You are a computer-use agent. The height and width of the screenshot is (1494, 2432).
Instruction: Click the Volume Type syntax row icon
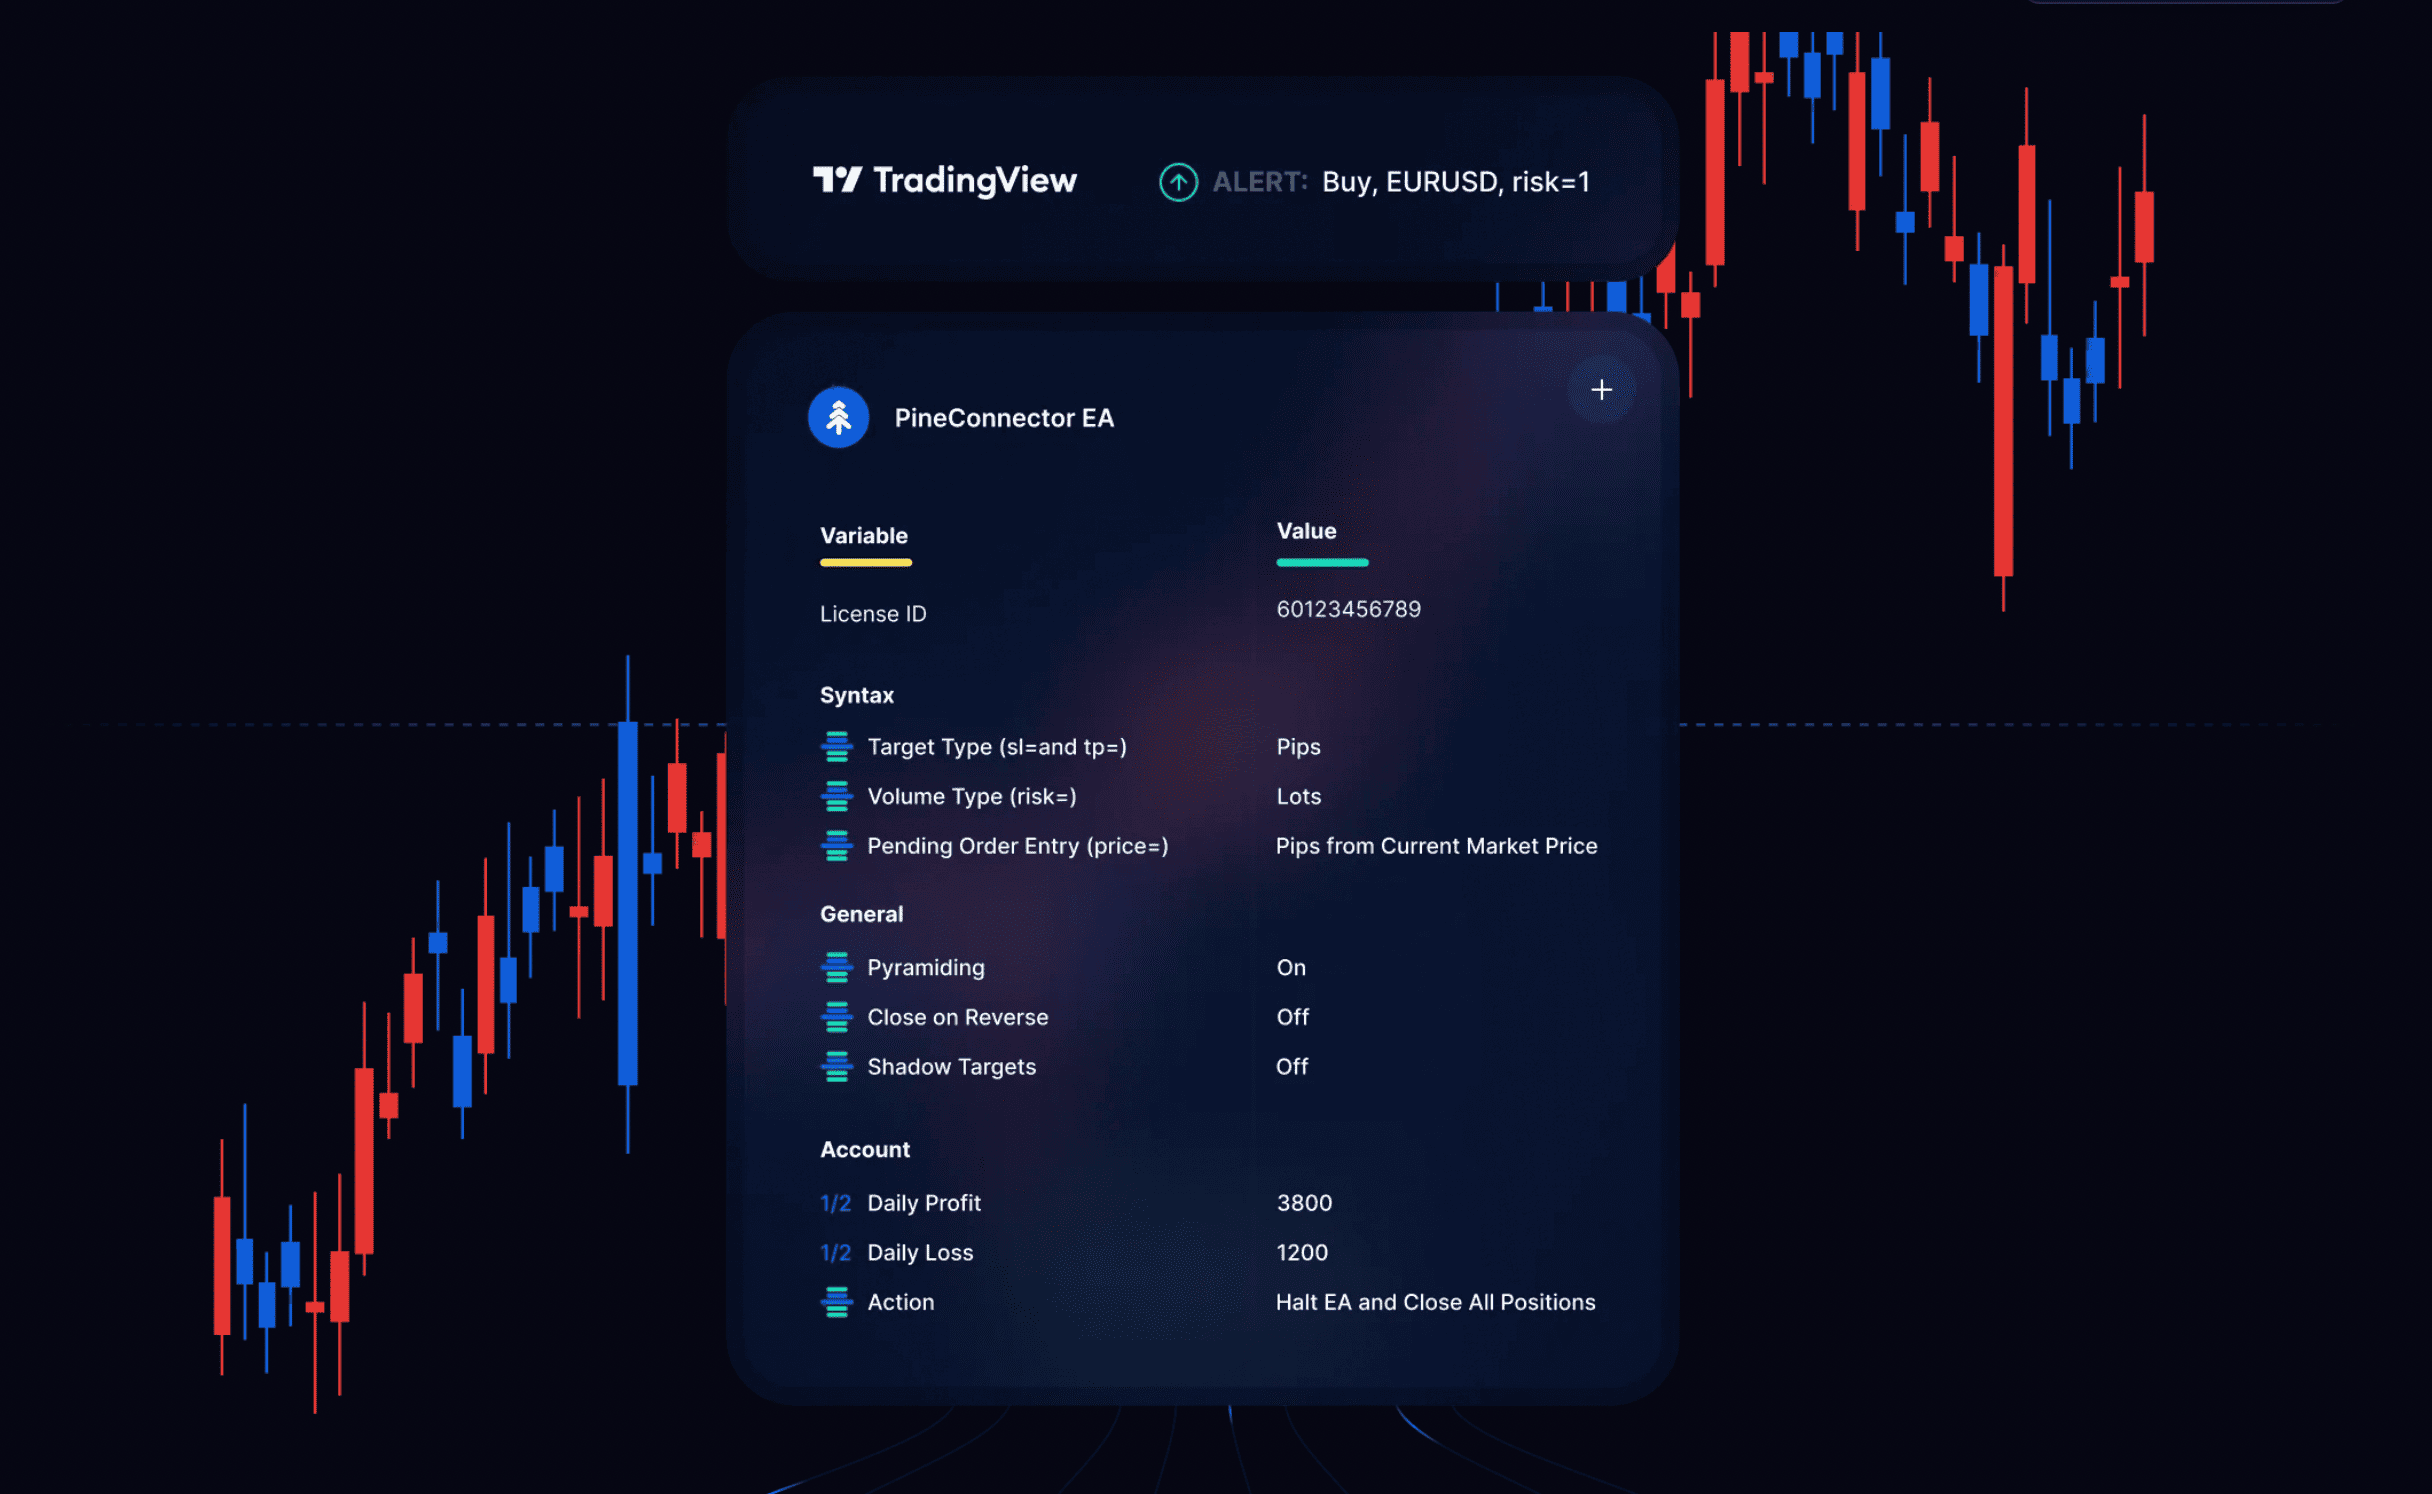click(x=834, y=797)
